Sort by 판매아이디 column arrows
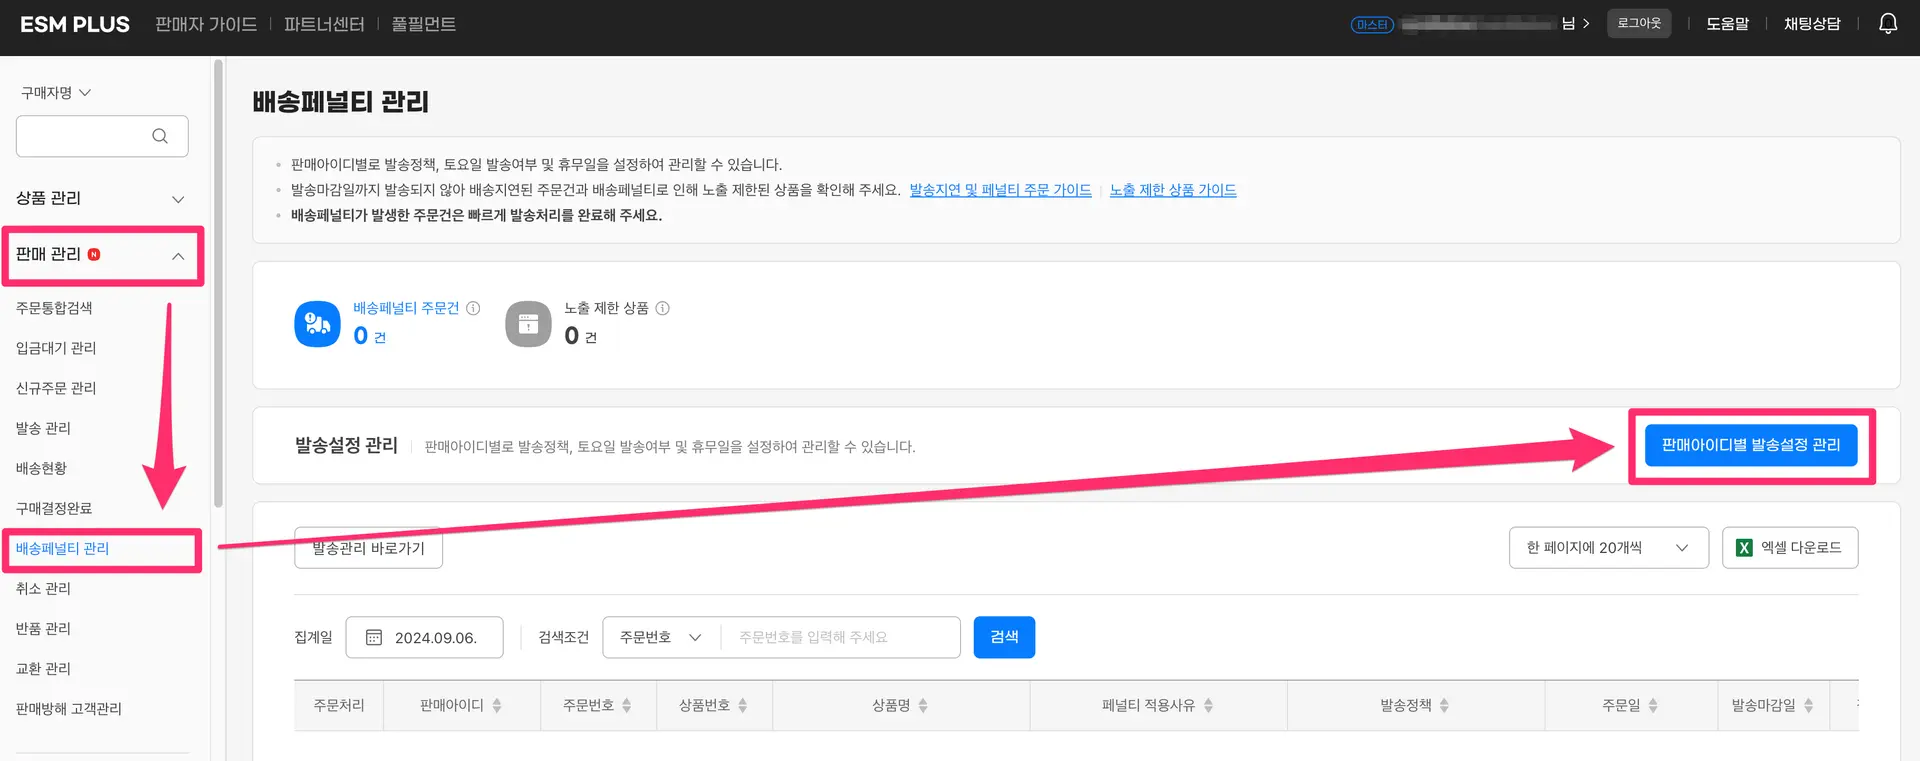Viewport: 1920px width, 761px height. click(497, 705)
